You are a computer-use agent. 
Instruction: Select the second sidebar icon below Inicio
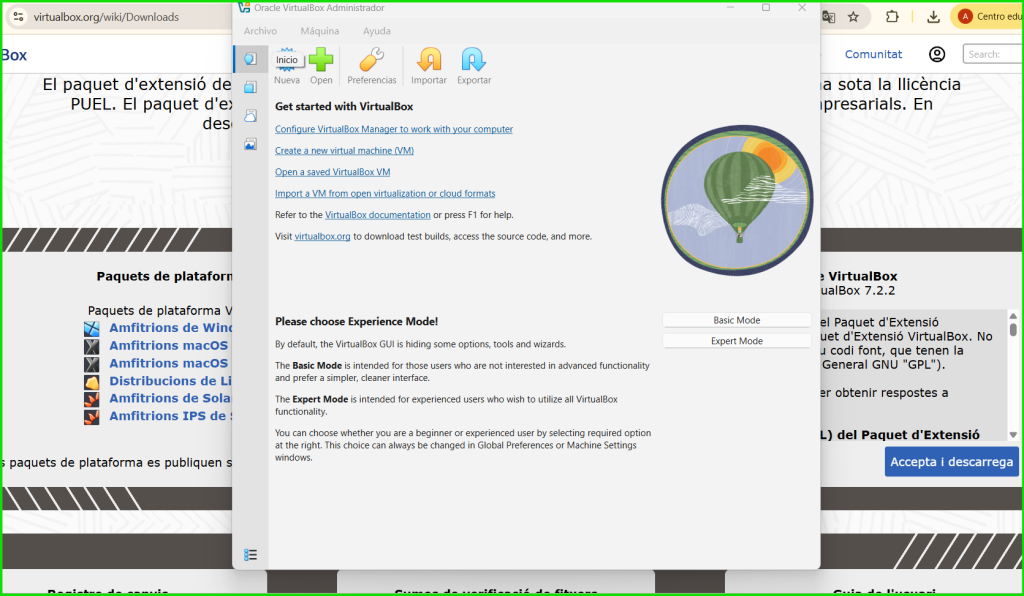pos(250,88)
